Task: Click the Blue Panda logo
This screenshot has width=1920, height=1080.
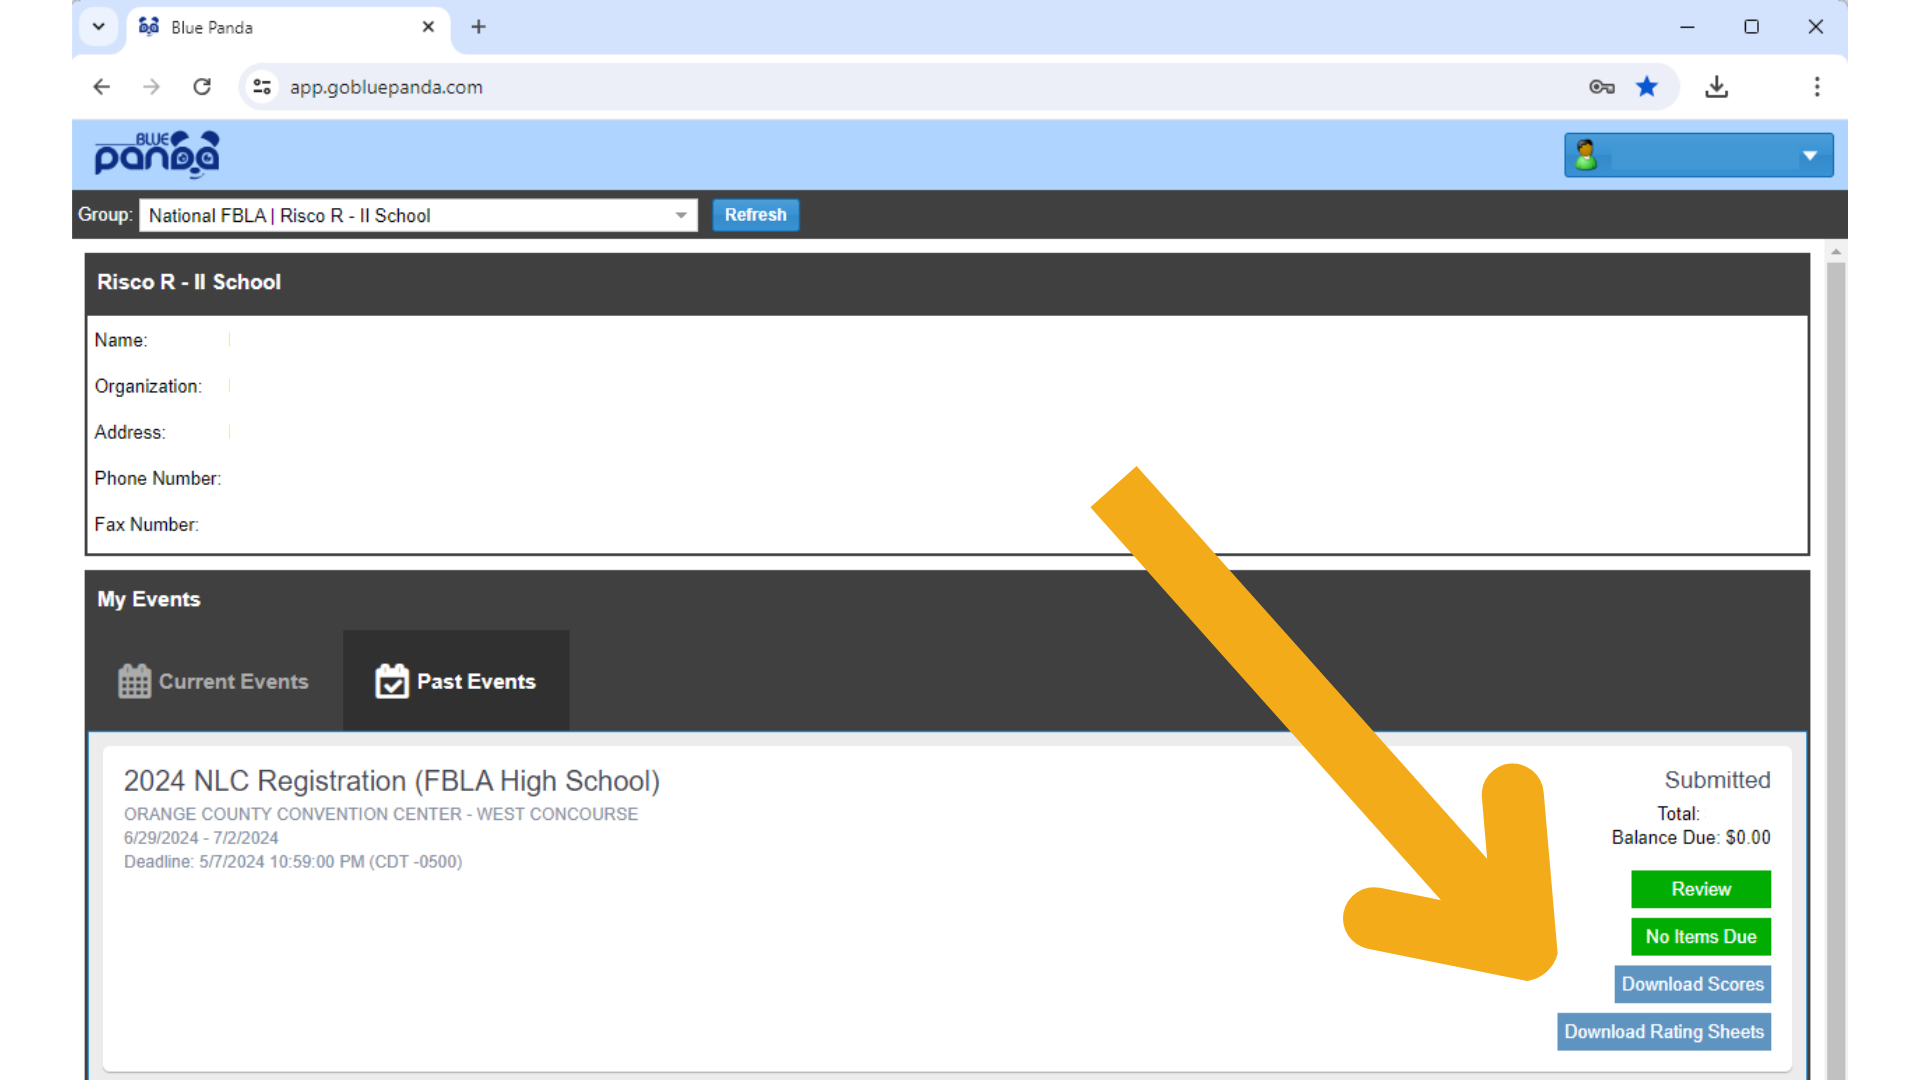Action: 157,154
